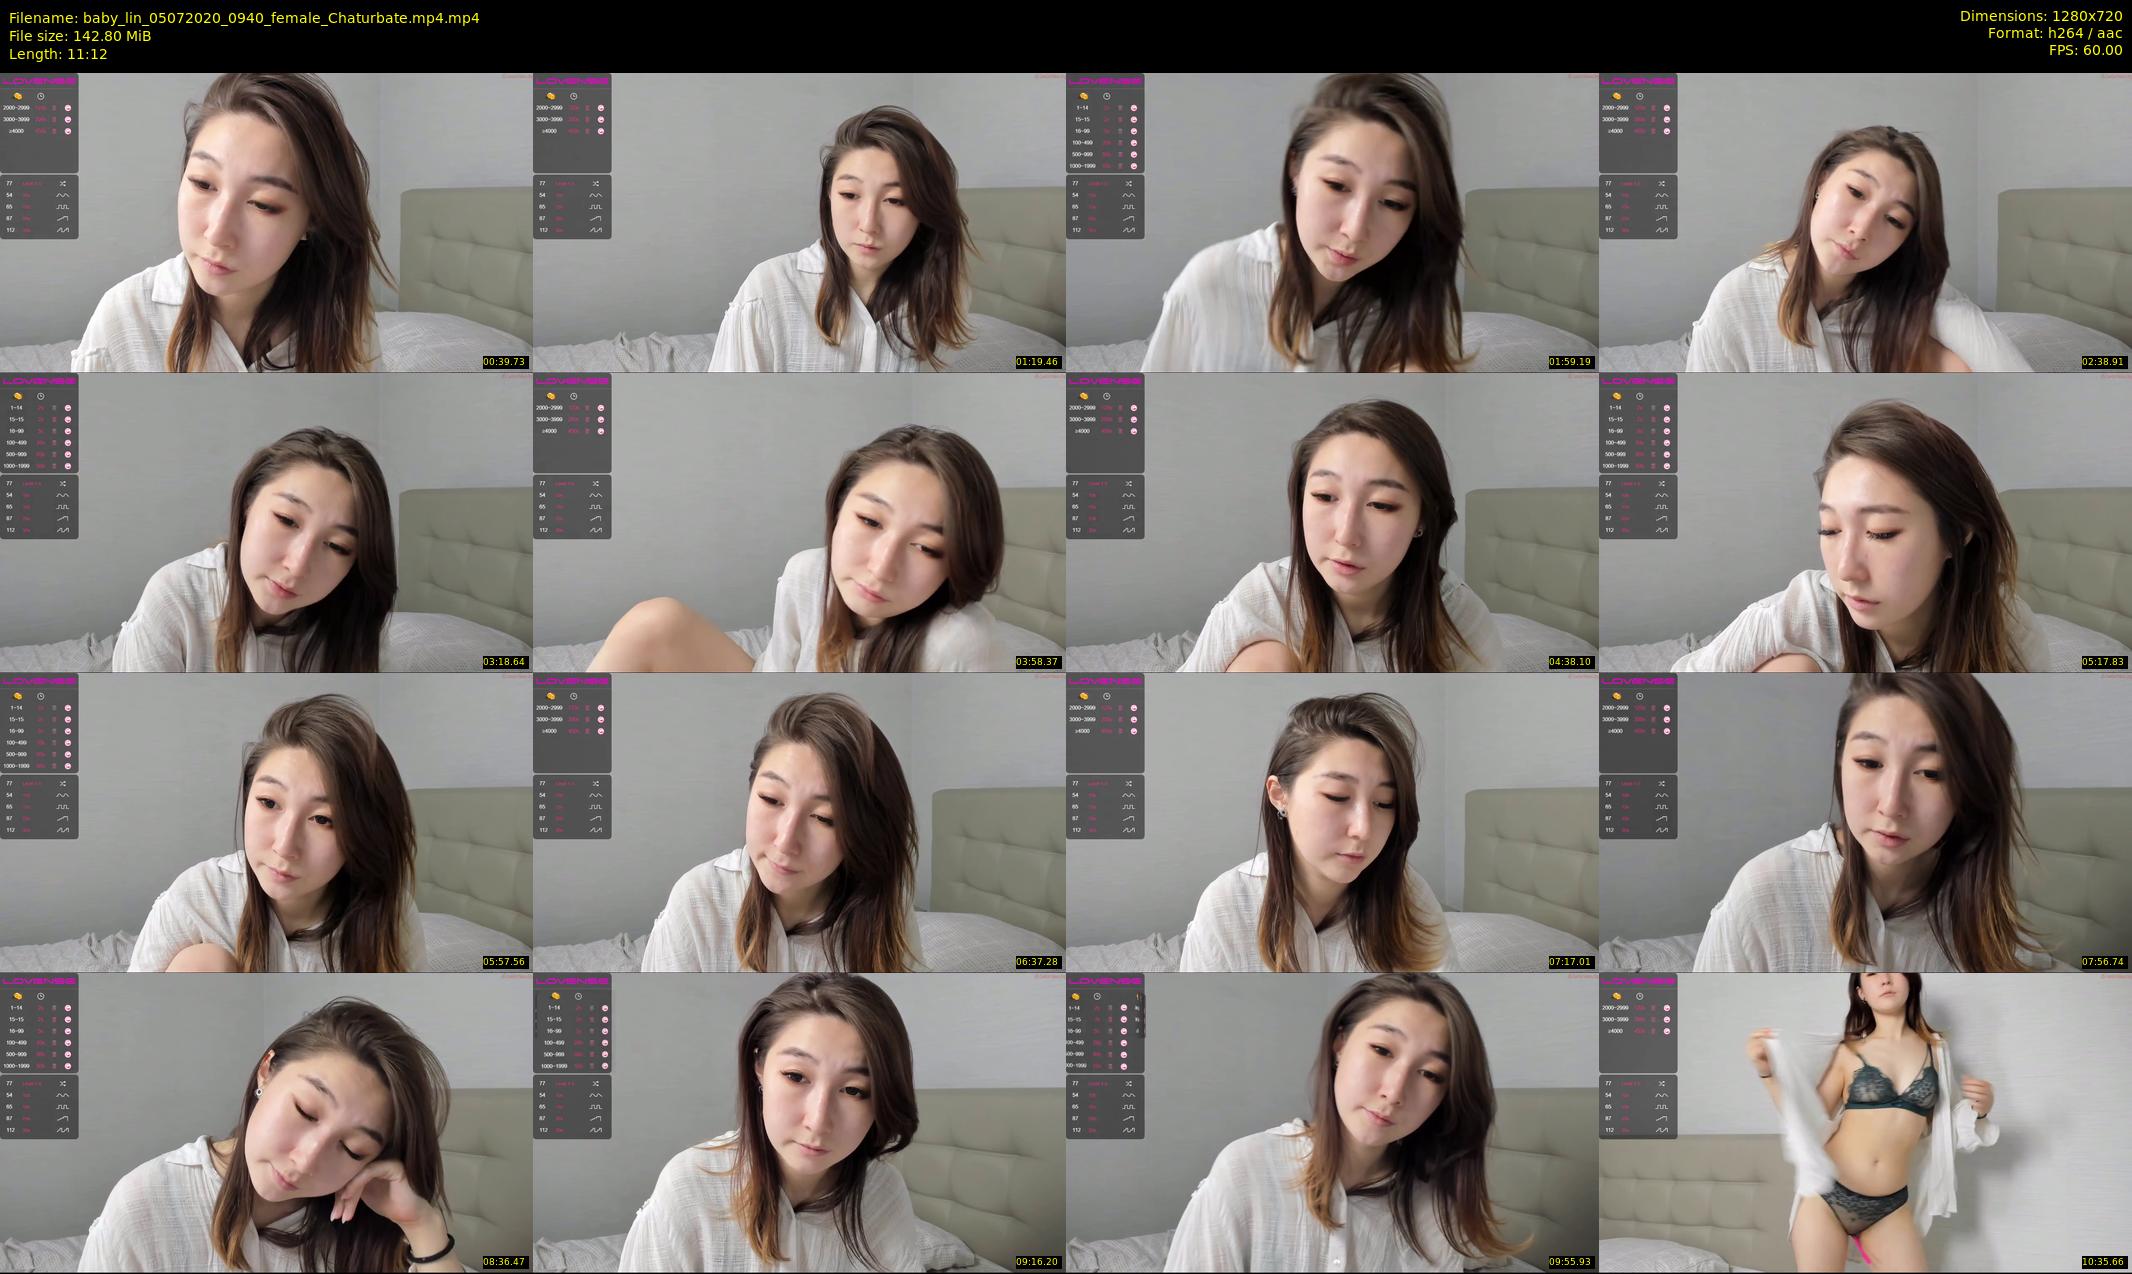
Task: Open the thumbnail stamped 09:16.20
Action: click(799, 1122)
